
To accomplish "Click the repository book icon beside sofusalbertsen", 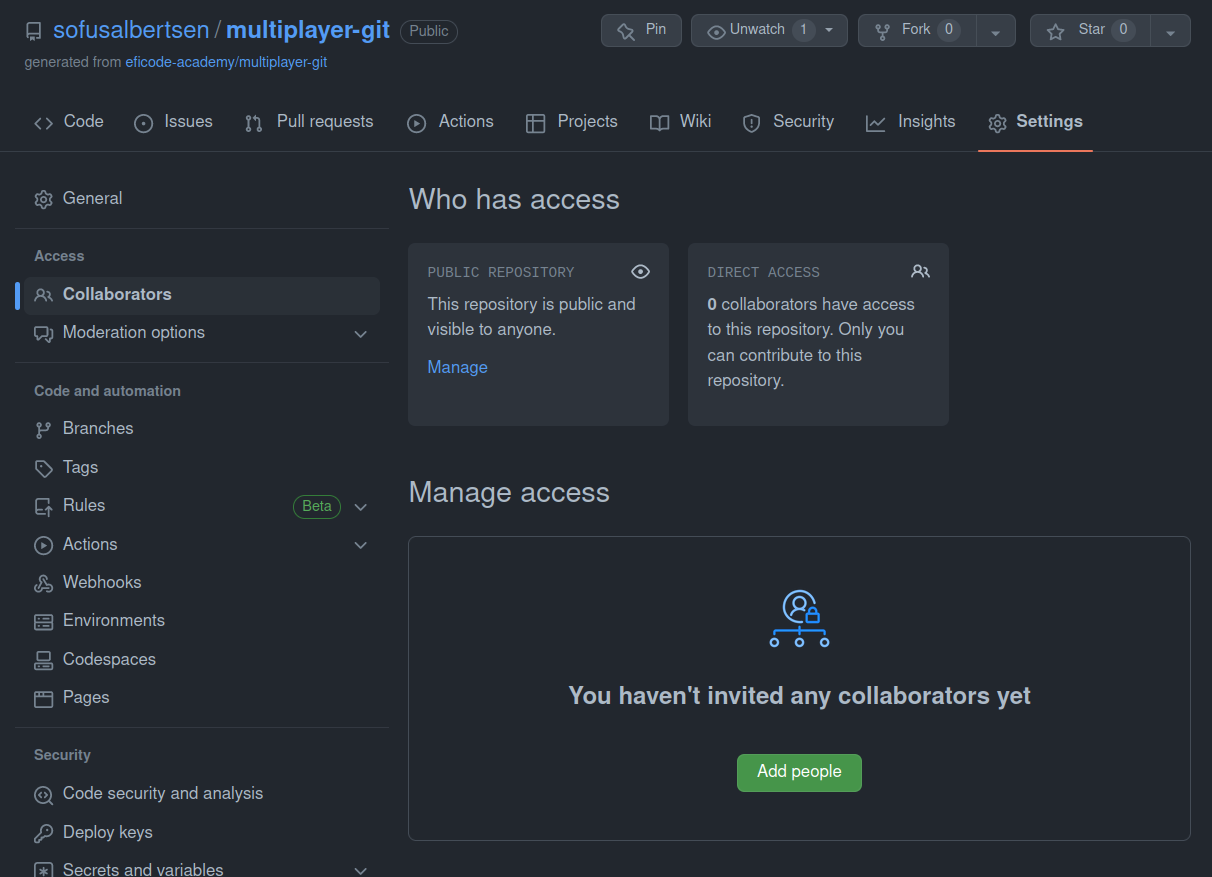I will [x=34, y=31].
